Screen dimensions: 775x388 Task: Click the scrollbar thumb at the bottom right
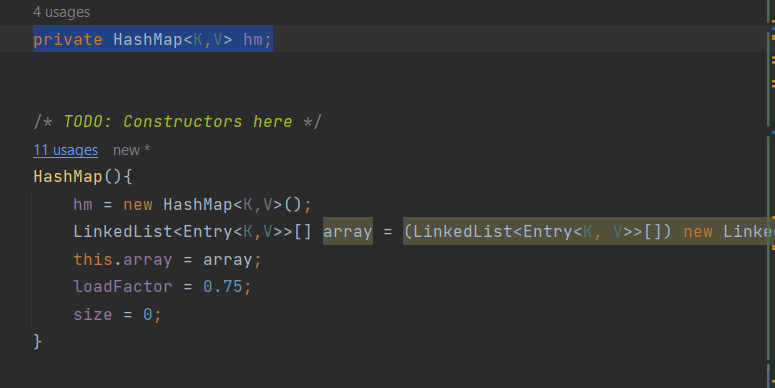point(769,376)
